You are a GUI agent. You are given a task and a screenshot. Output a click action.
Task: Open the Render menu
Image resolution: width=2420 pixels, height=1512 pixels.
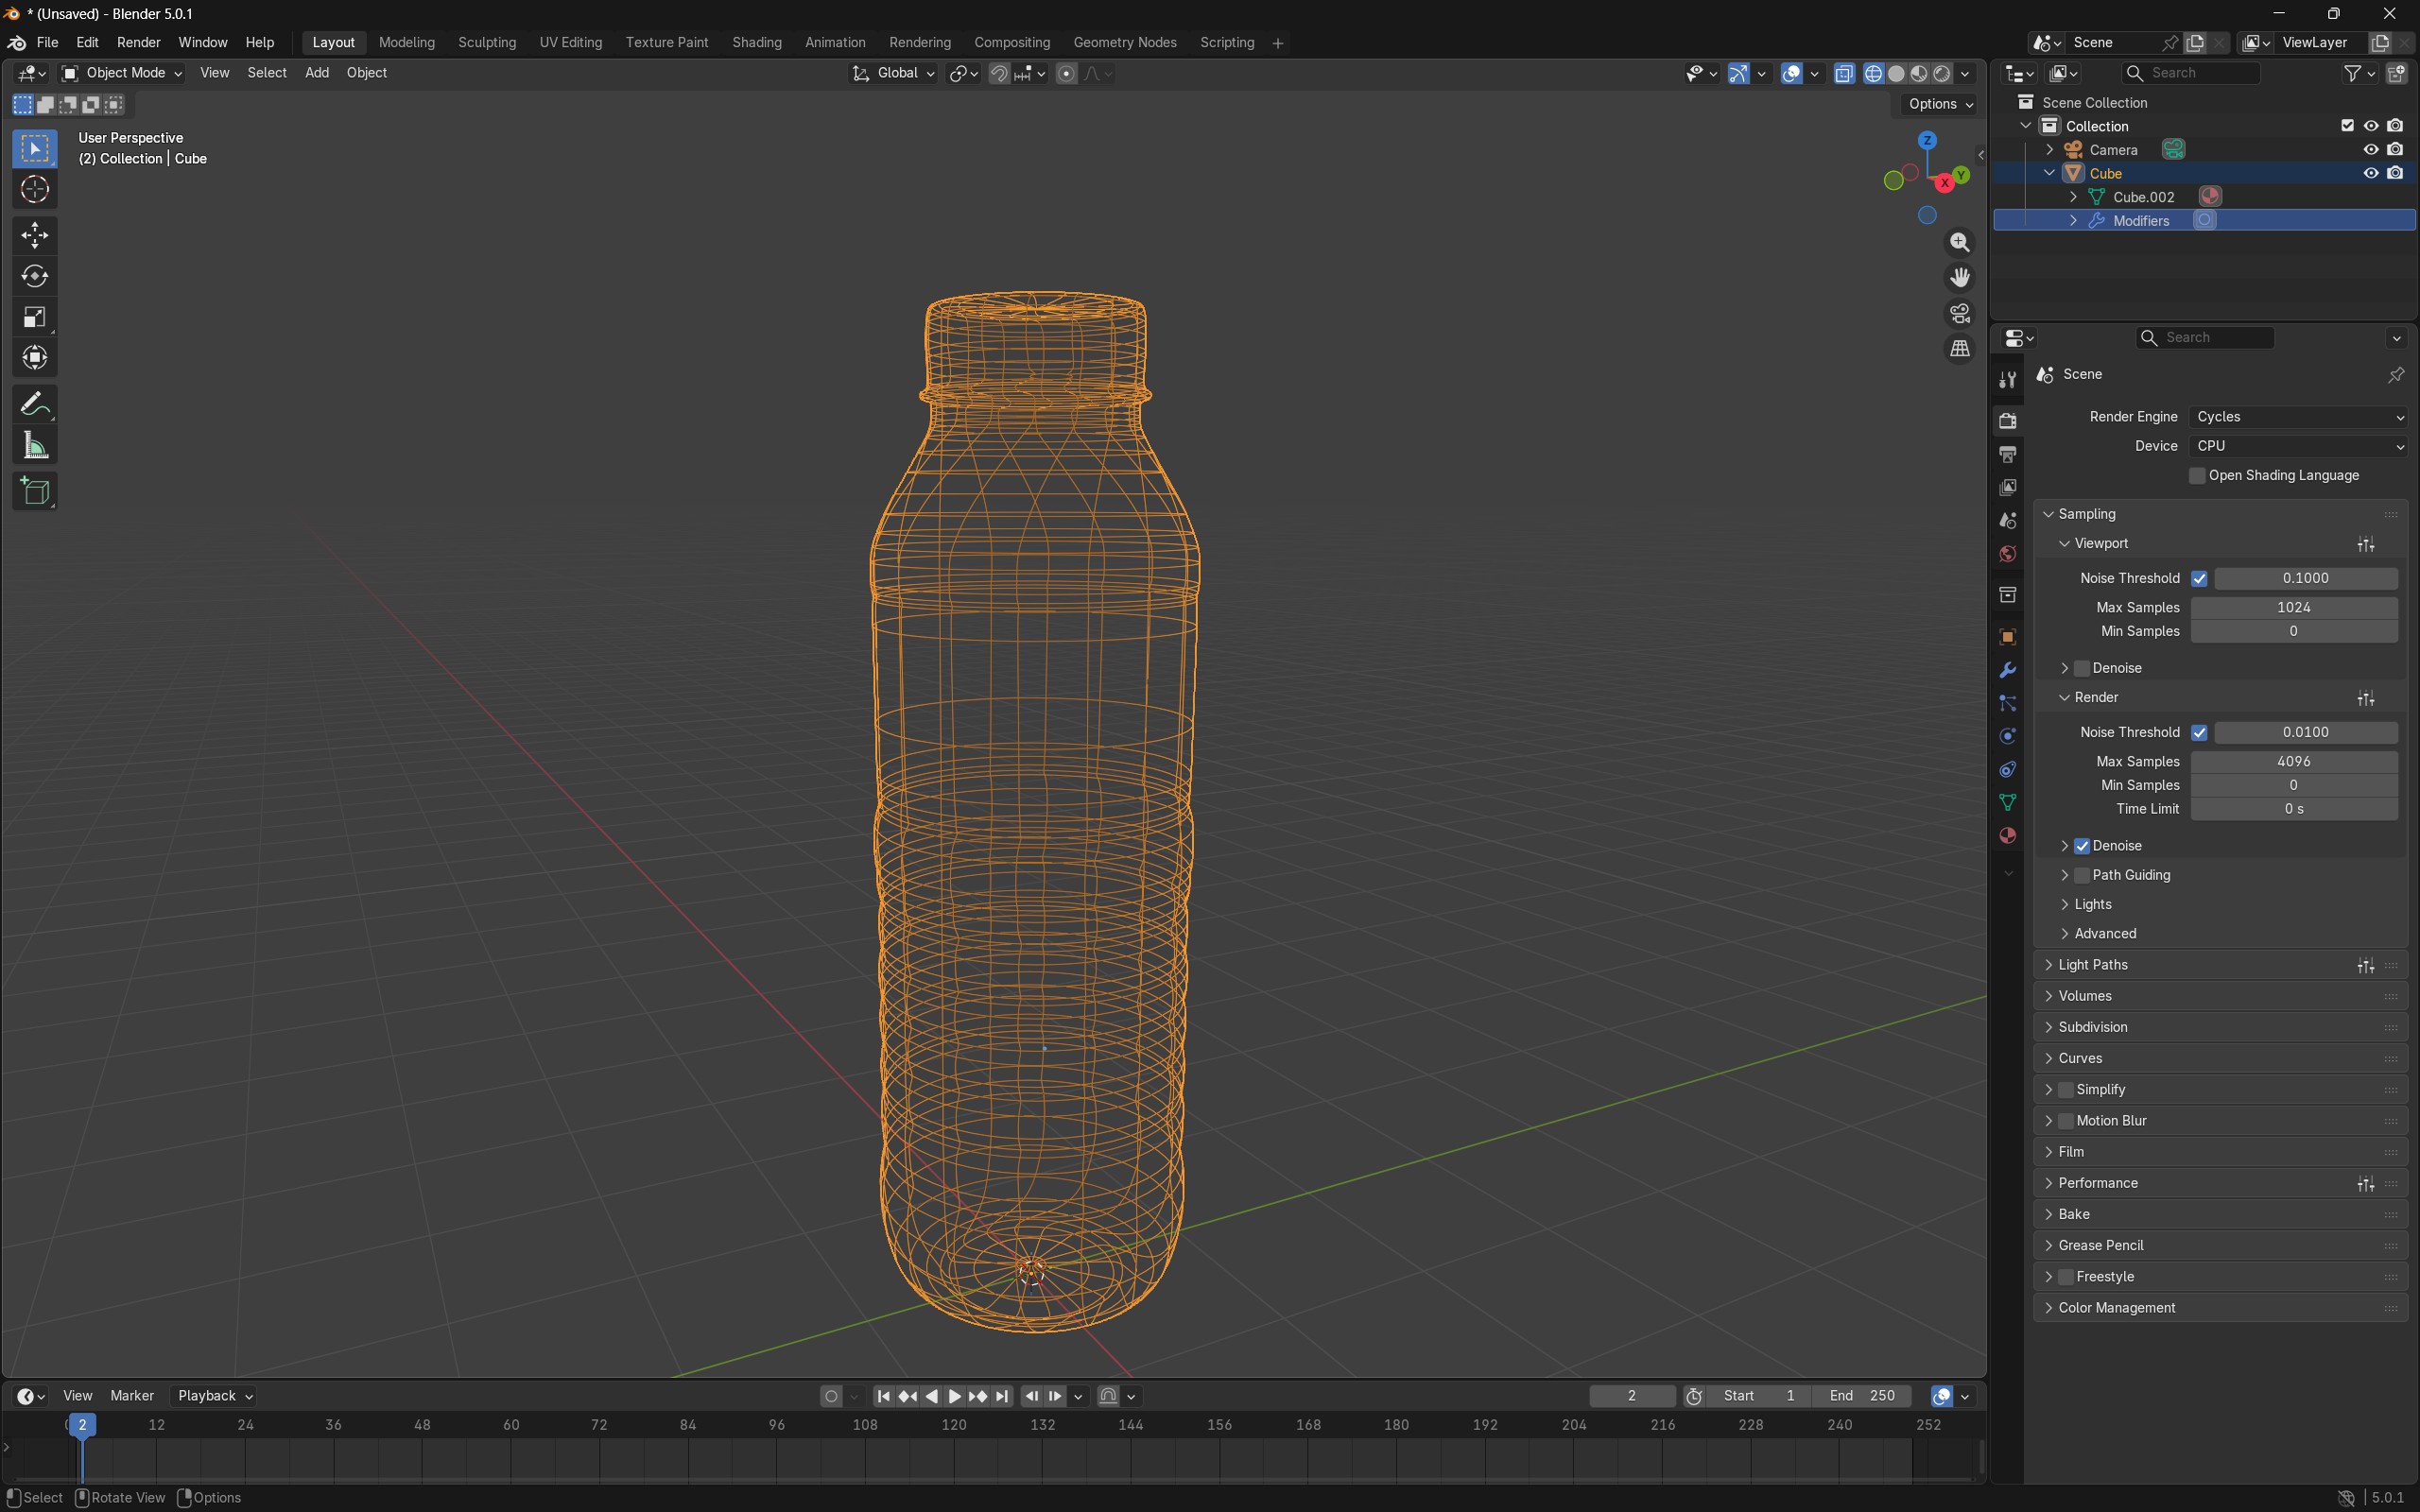[x=138, y=43]
